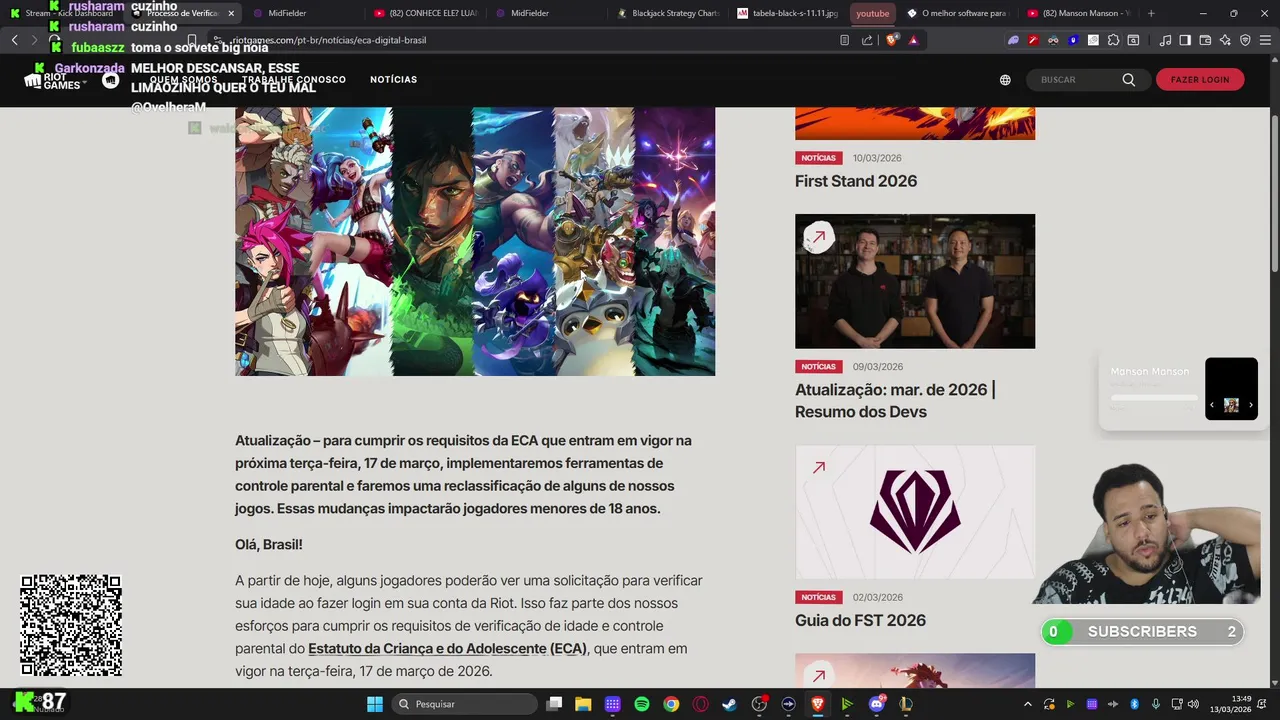Open the First Stand 2026 article
The image size is (1280, 720).
[856, 181]
